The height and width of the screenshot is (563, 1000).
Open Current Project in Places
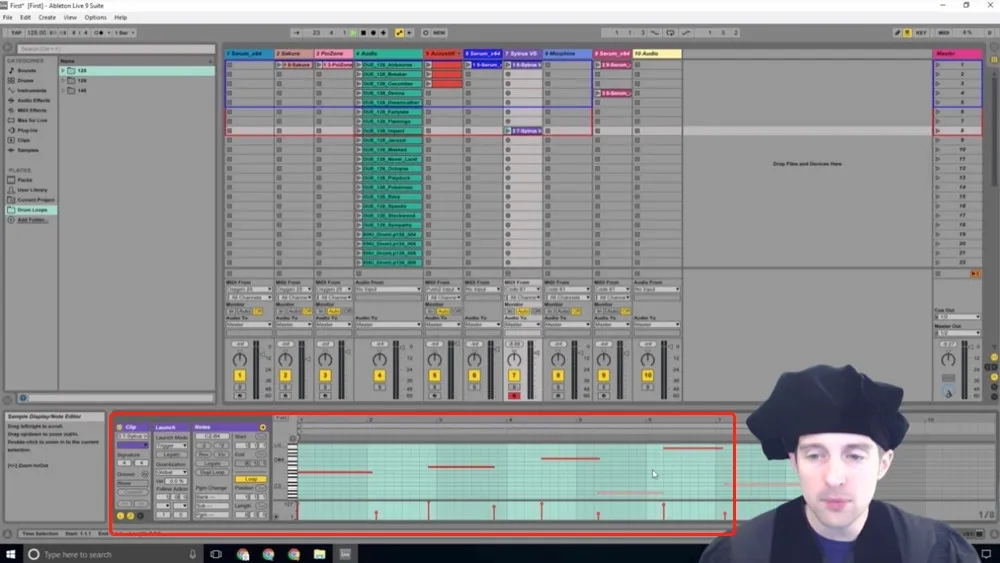coord(35,200)
